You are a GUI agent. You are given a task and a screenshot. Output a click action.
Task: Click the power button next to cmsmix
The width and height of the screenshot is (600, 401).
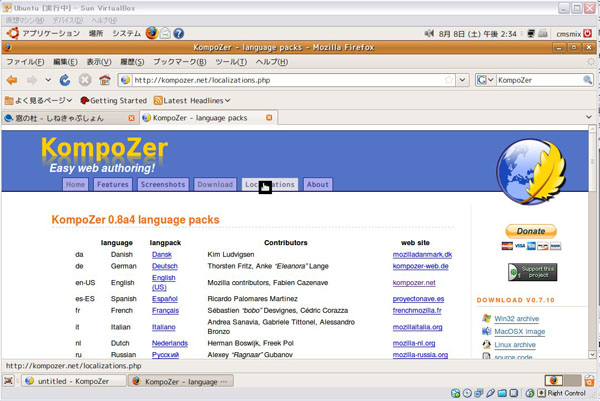pos(588,34)
